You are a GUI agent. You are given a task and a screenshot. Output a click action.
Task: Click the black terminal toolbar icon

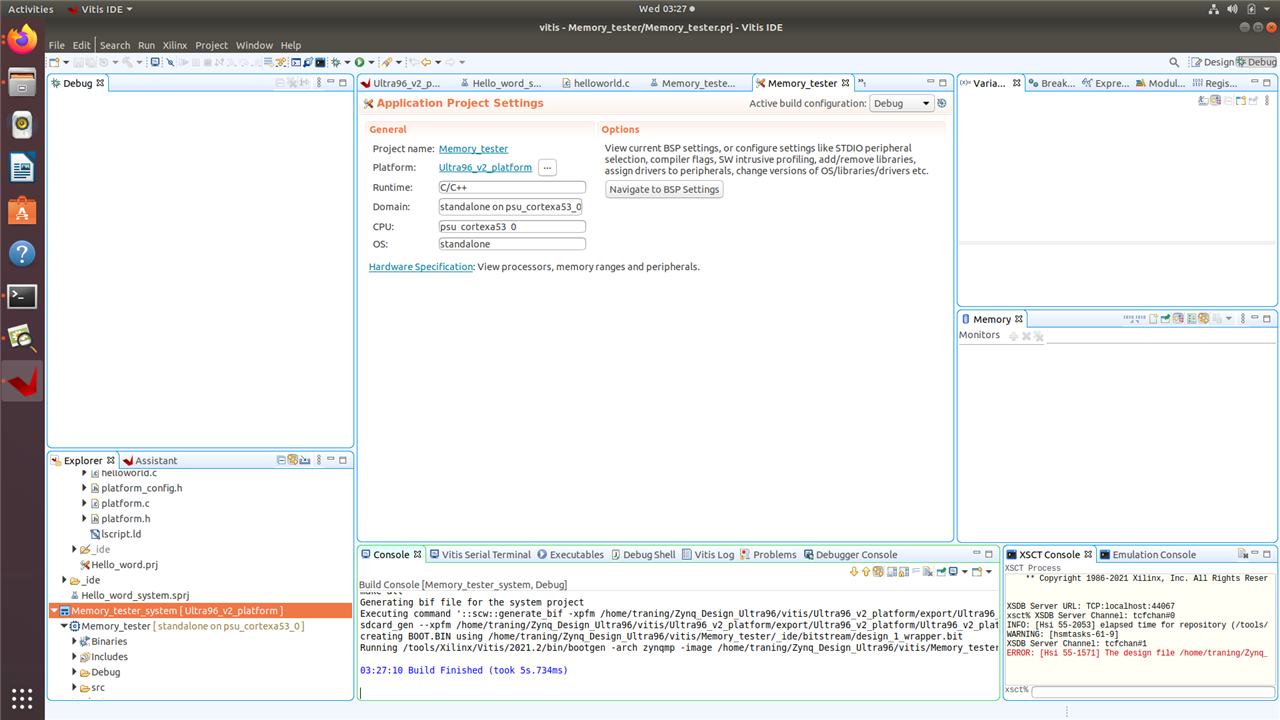point(320,62)
